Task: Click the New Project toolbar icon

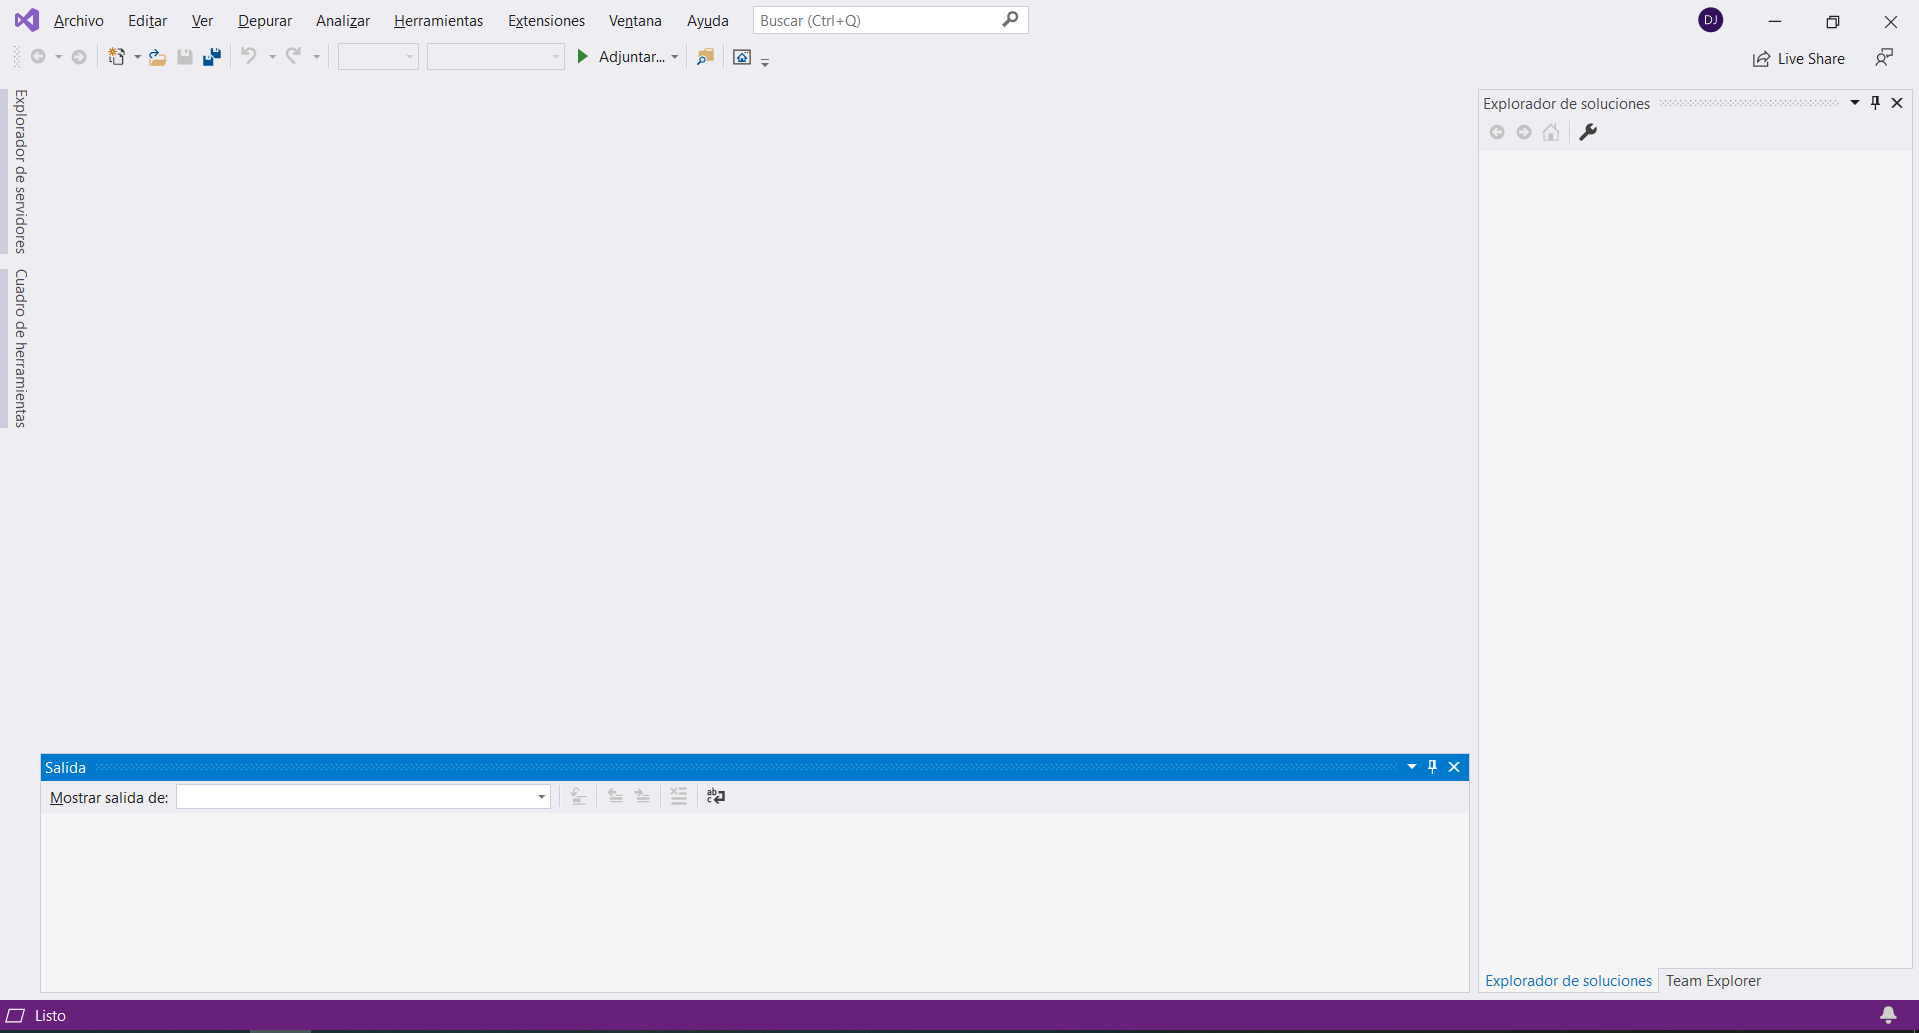Action: tap(117, 57)
